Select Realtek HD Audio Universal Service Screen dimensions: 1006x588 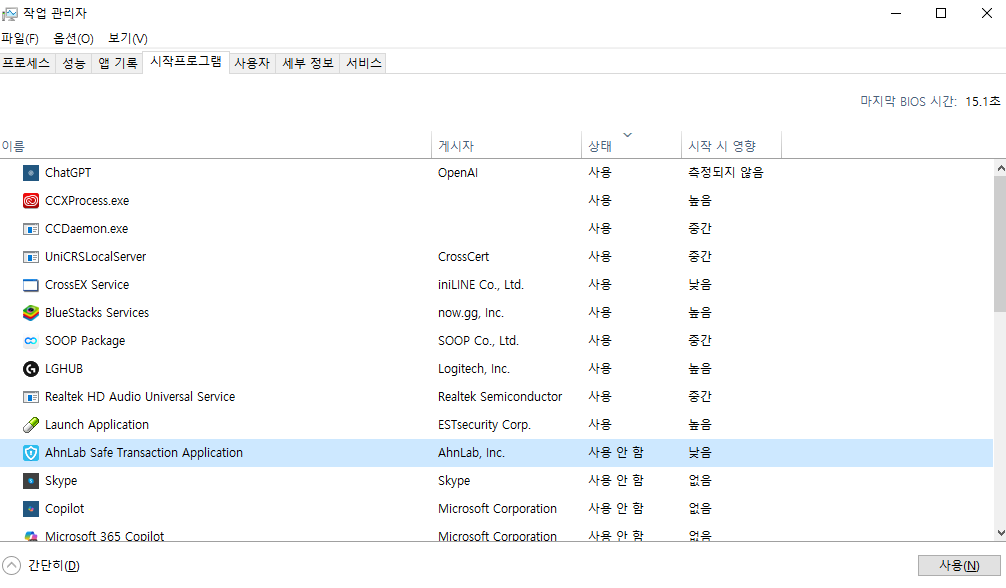coord(140,397)
